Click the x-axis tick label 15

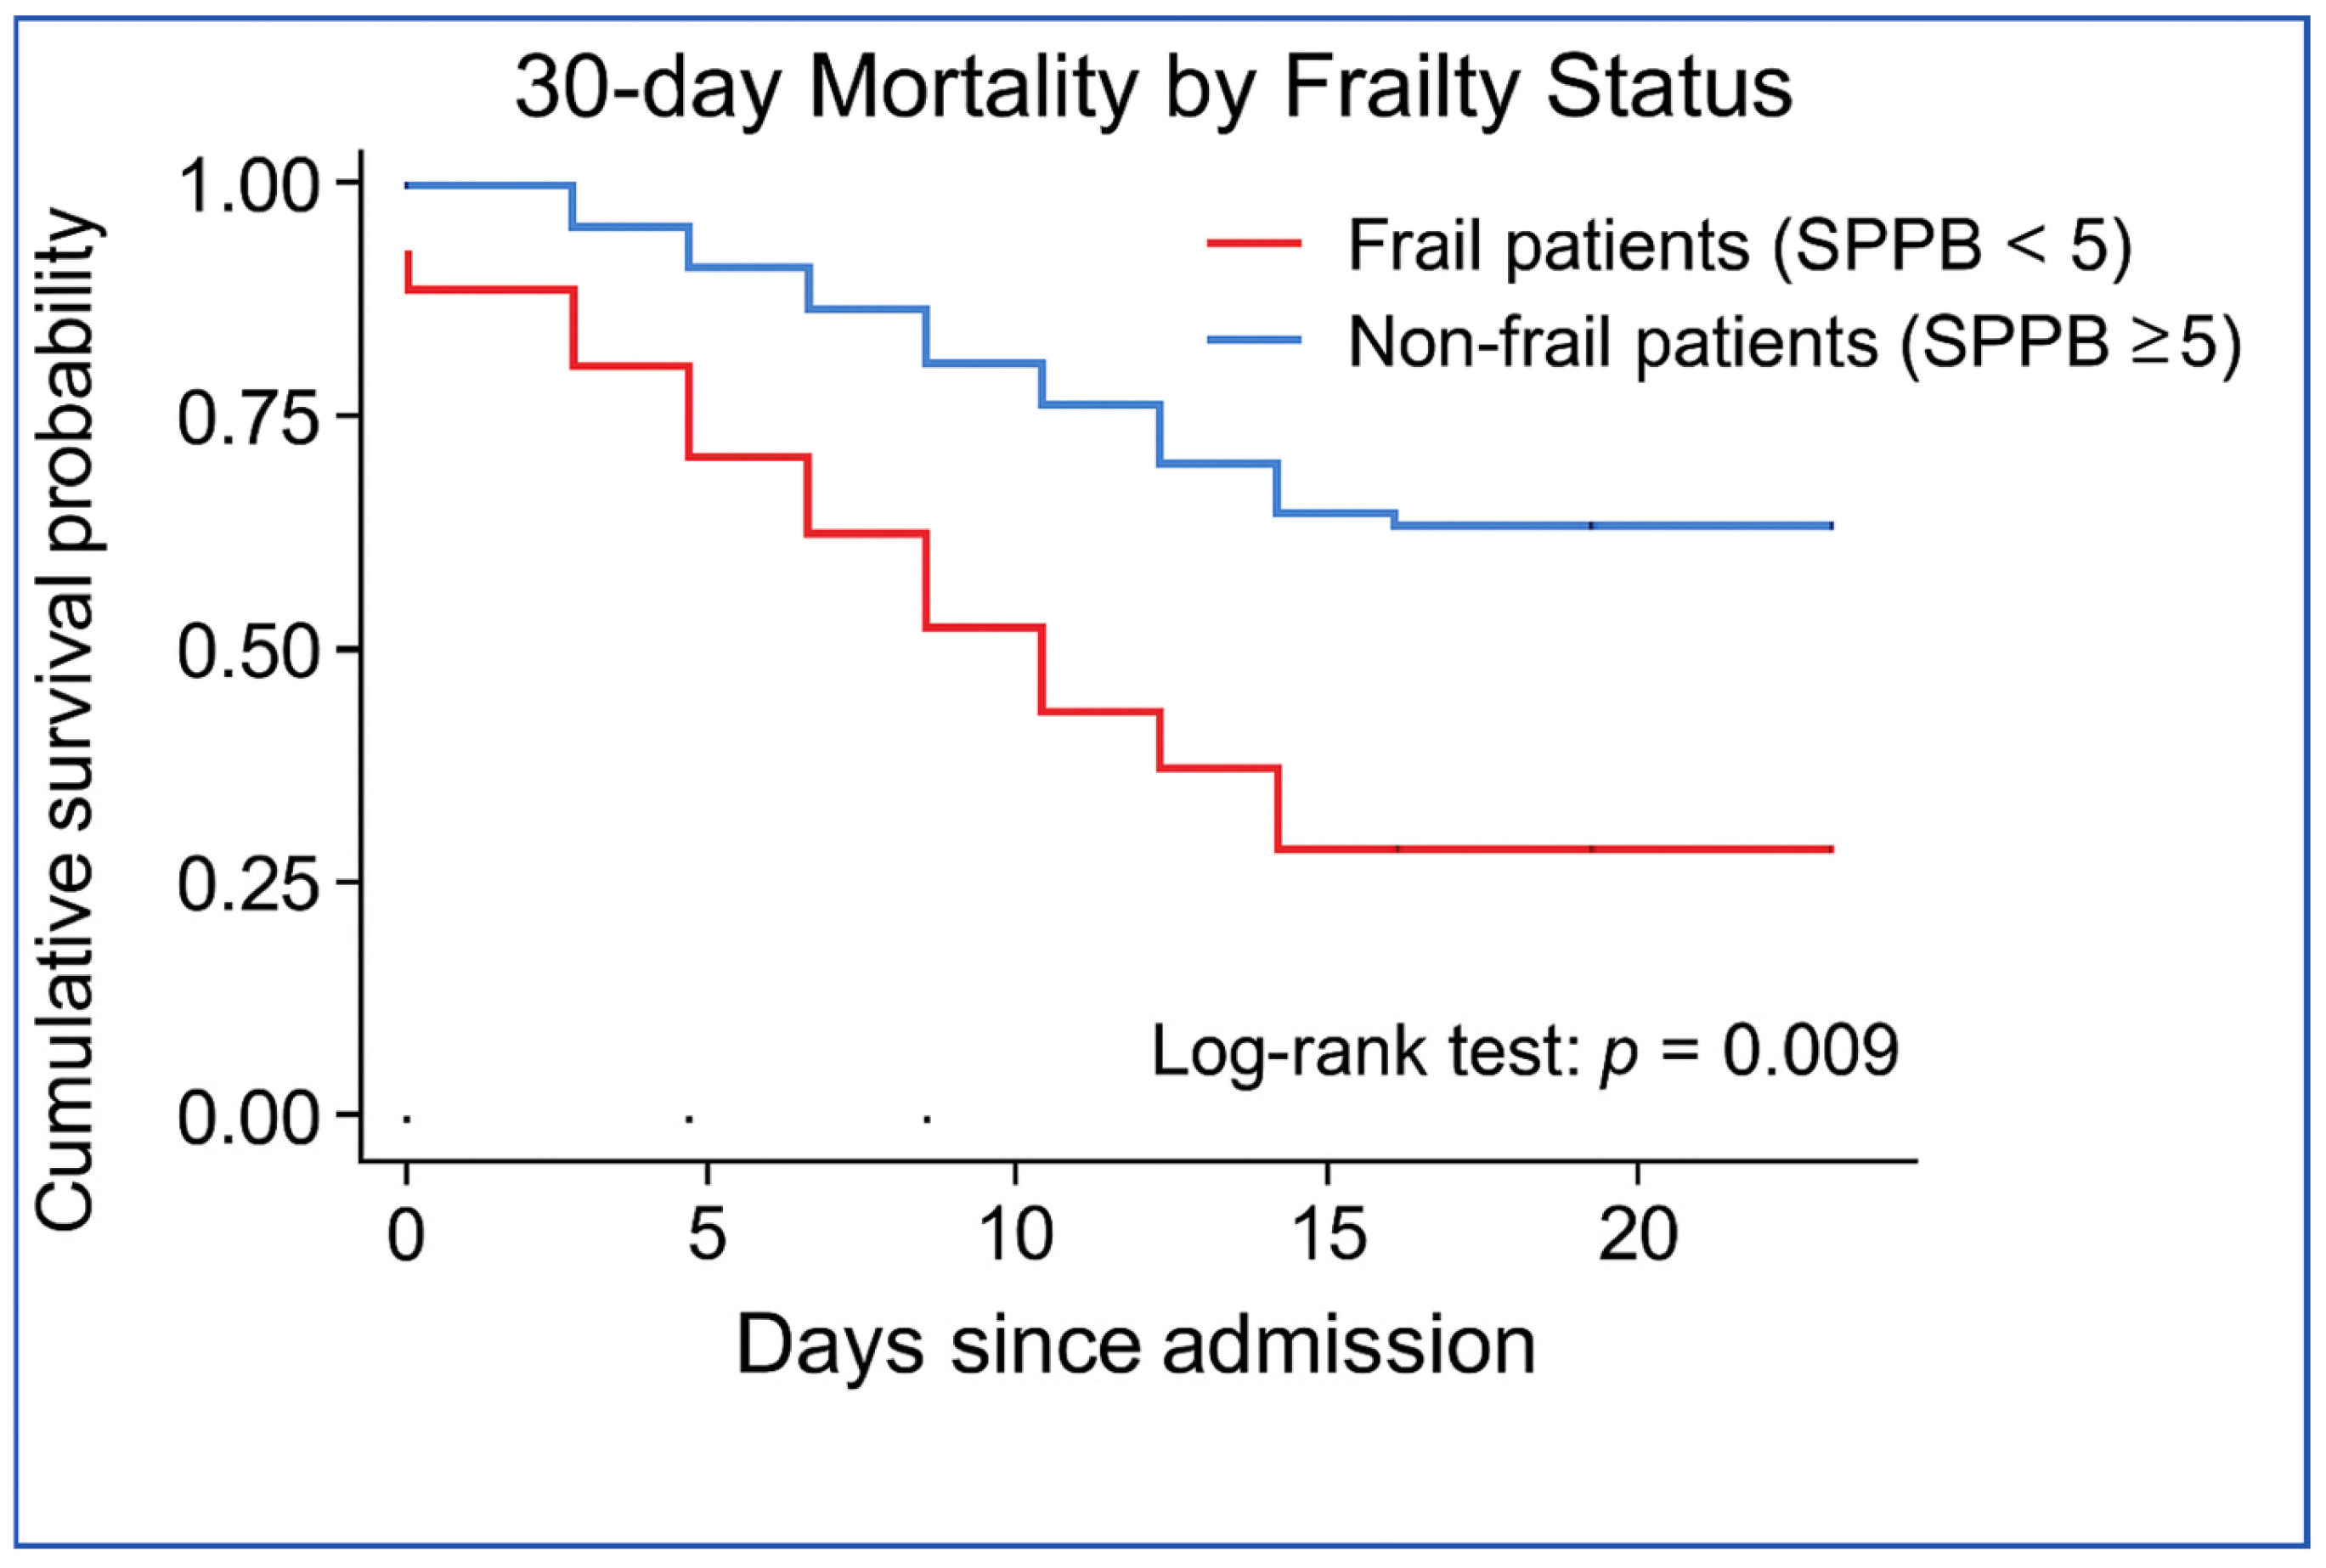(1329, 1235)
